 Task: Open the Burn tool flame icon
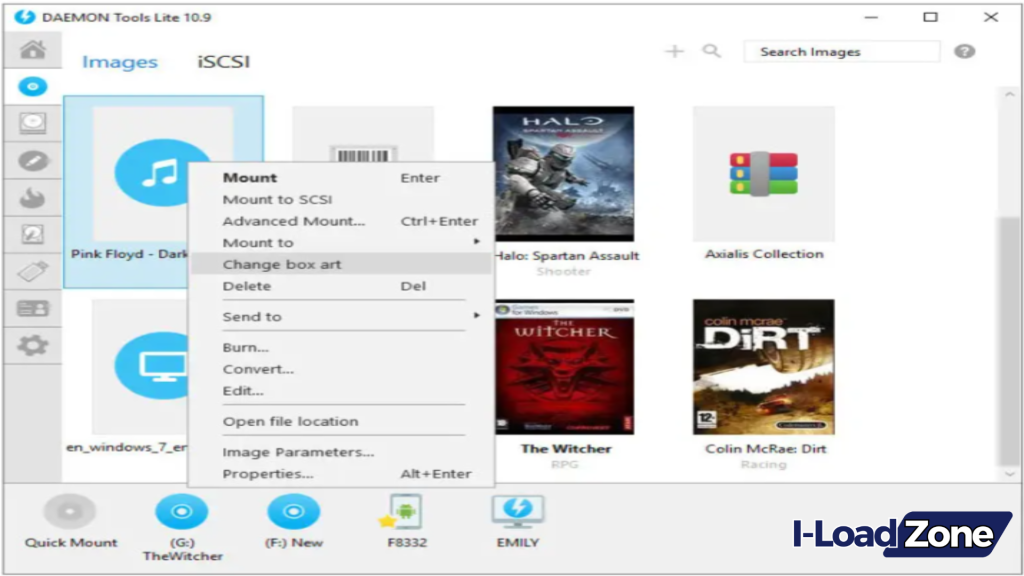[33, 197]
